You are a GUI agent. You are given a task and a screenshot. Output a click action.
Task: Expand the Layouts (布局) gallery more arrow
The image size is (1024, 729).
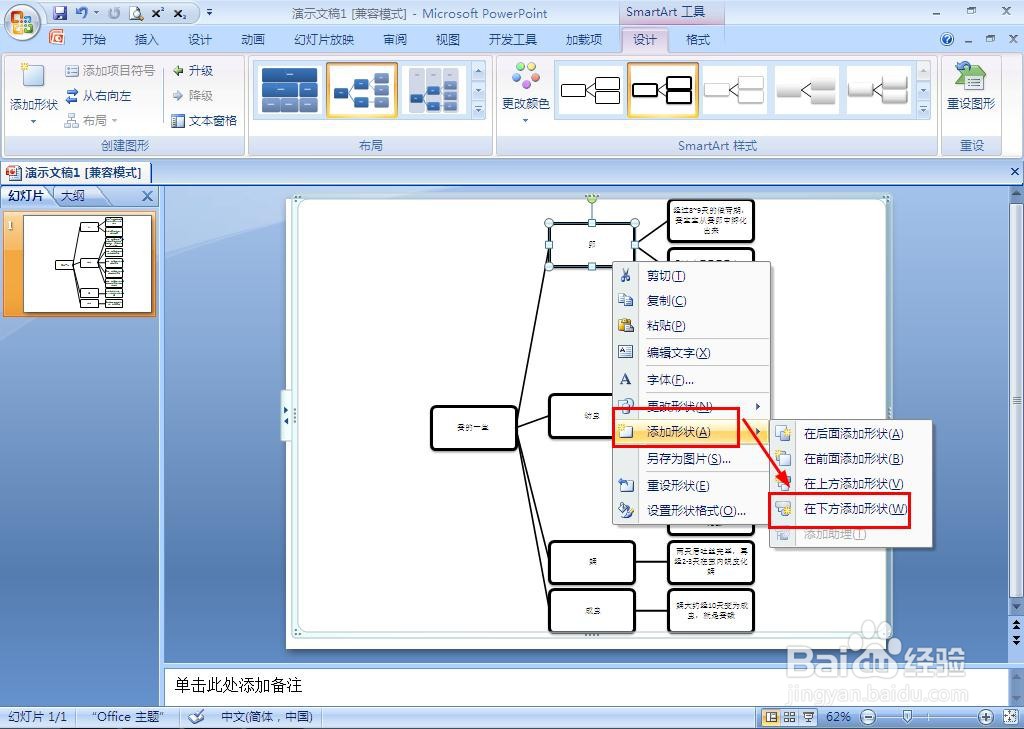click(479, 109)
